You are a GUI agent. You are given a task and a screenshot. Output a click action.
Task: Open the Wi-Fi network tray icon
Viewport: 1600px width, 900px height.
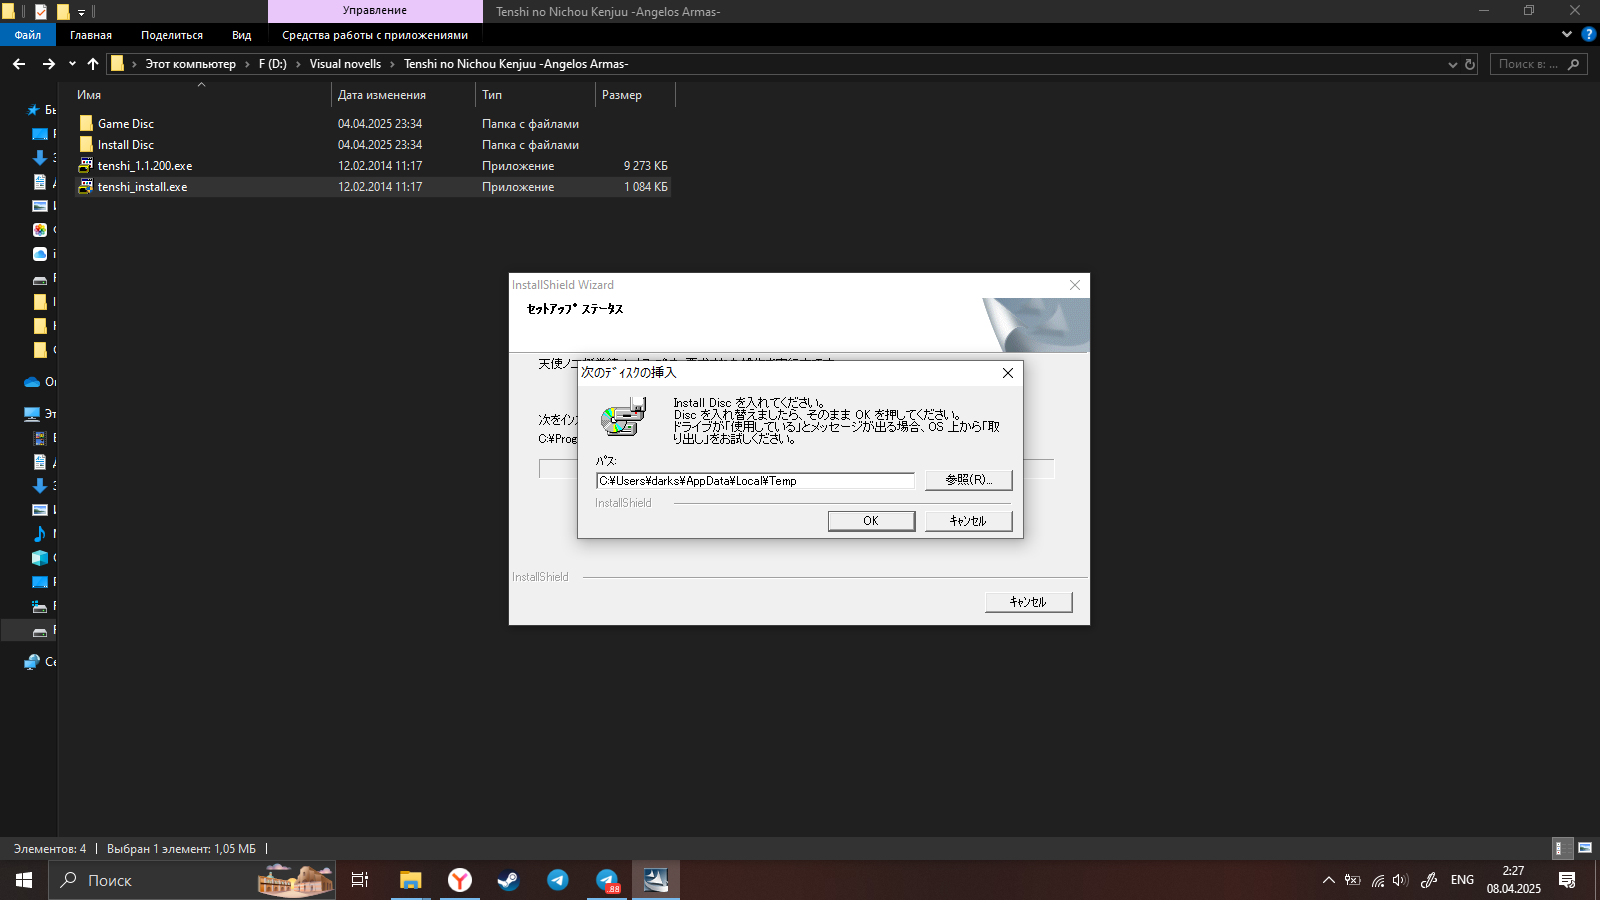pos(1377,880)
